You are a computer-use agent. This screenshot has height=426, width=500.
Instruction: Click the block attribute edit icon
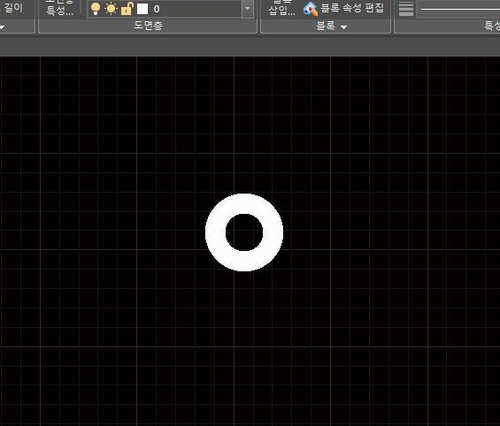click(x=310, y=9)
